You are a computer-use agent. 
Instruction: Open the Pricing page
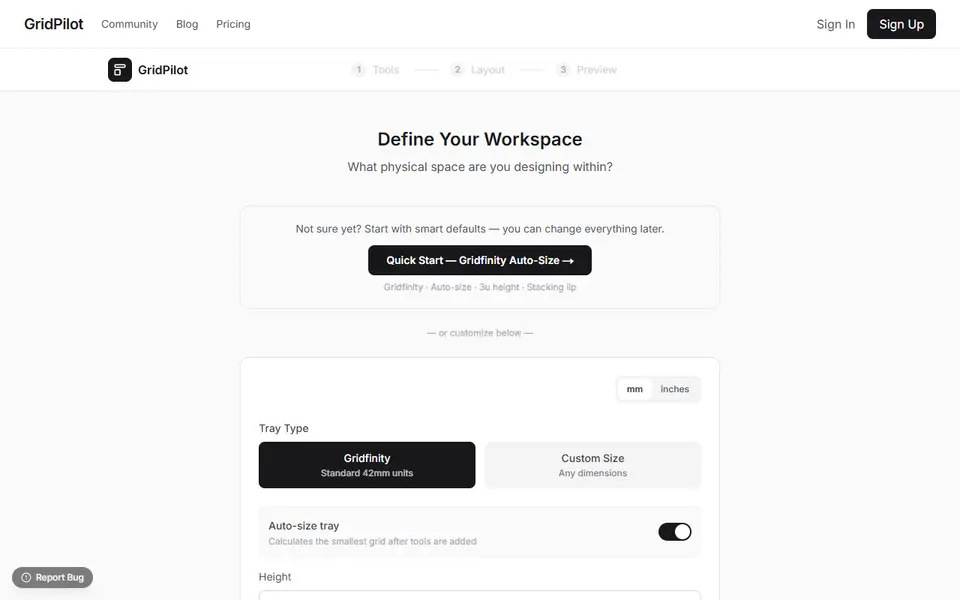click(x=233, y=24)
